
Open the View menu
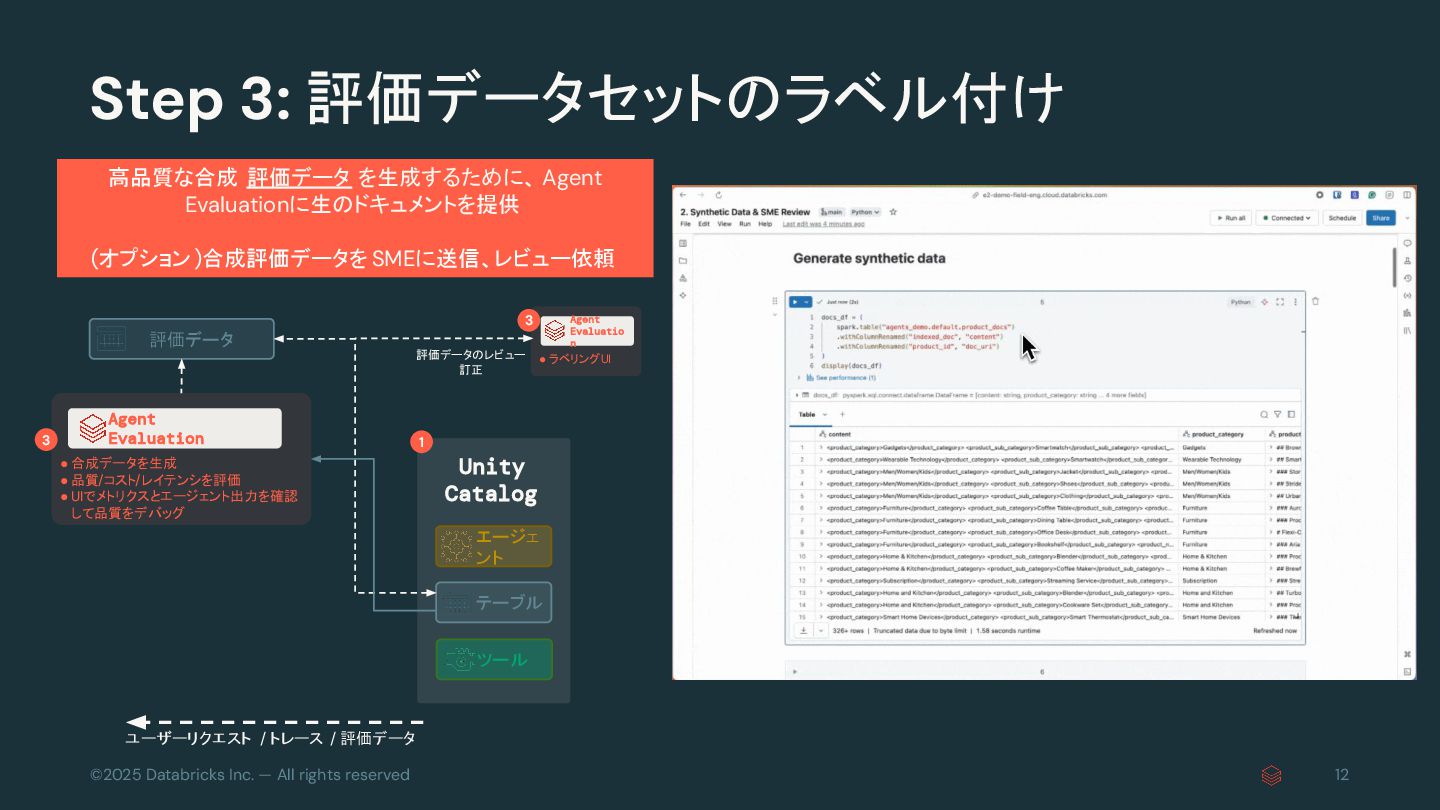(724, 224)
